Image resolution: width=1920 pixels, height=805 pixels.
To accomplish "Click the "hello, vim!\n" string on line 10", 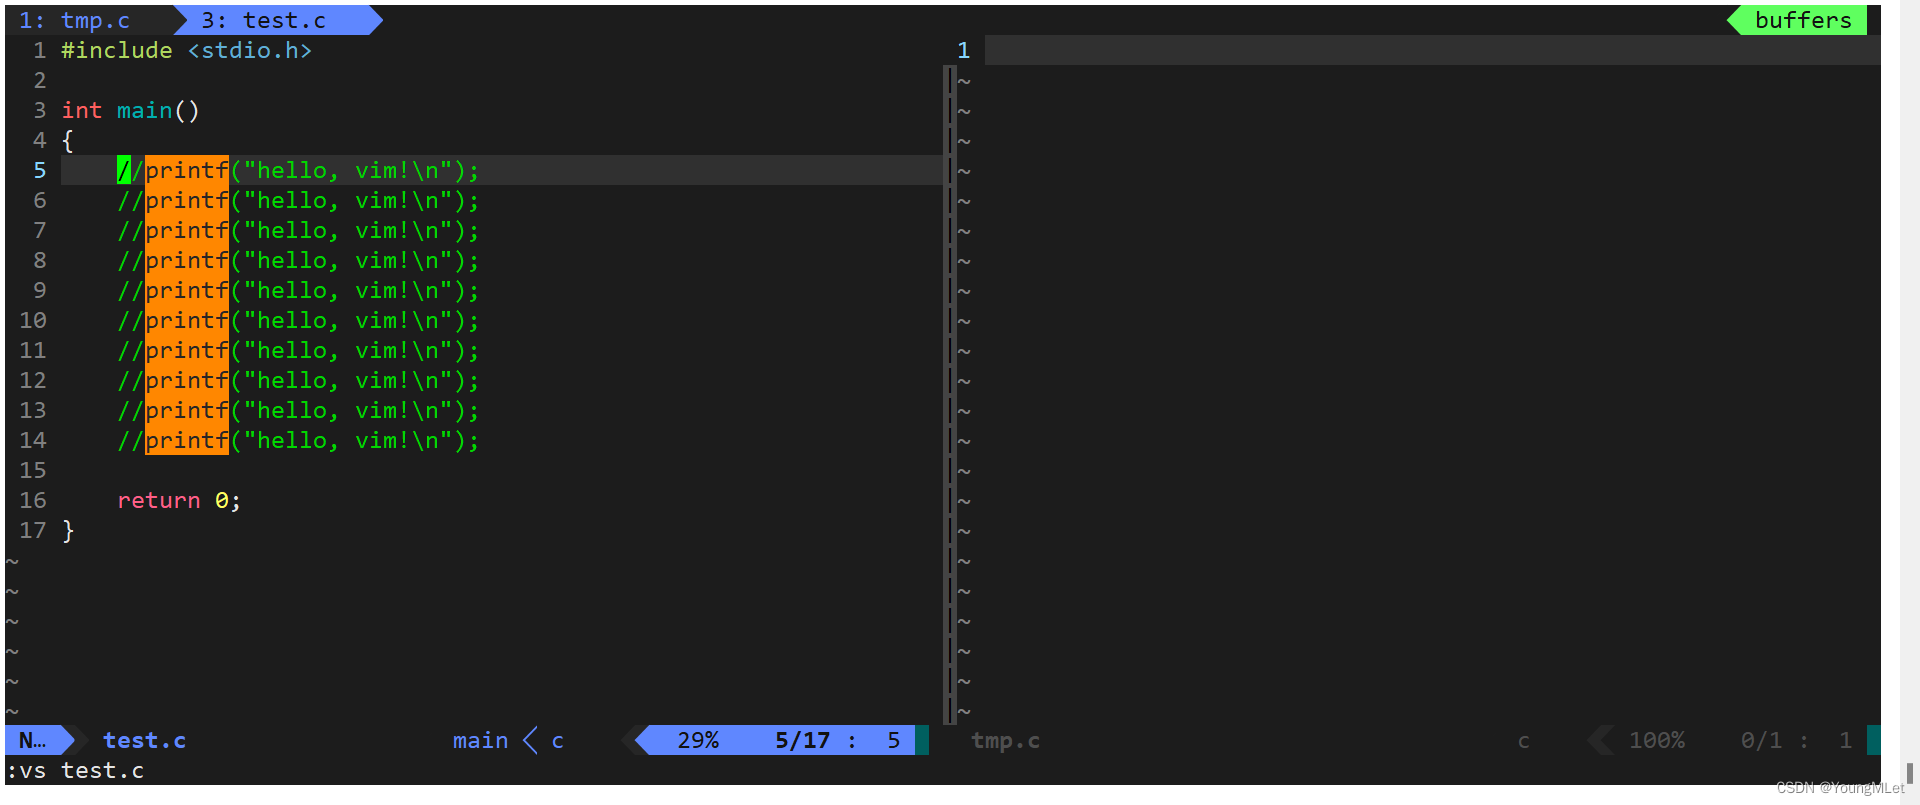I will pyautogui.click(x=348, y=320).
